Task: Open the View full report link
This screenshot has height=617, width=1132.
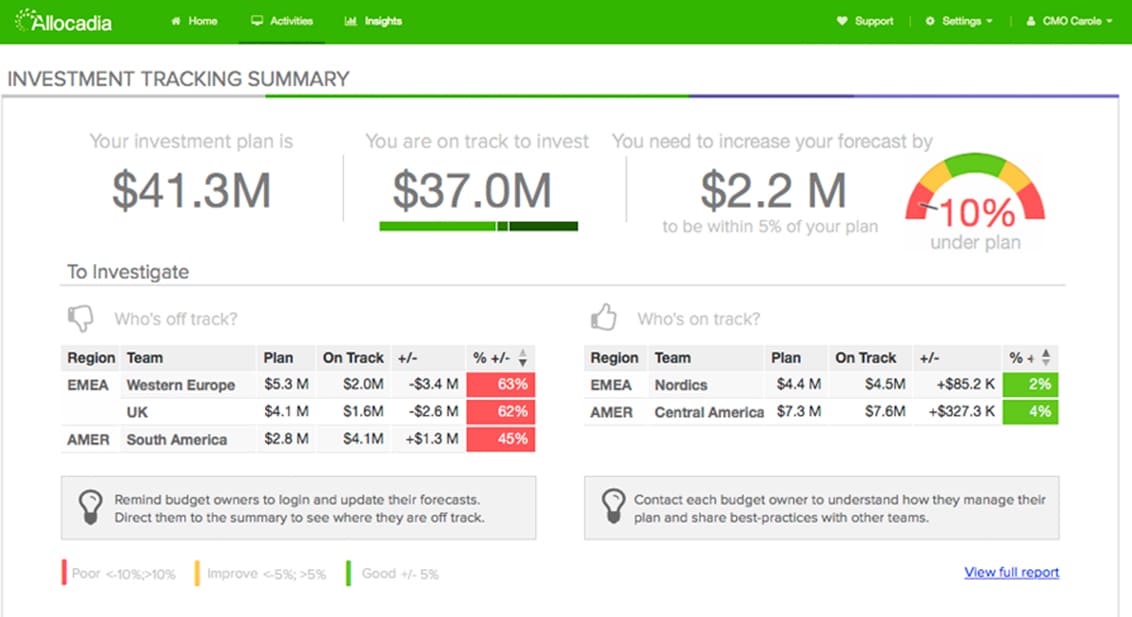Action: (1011, 573)
